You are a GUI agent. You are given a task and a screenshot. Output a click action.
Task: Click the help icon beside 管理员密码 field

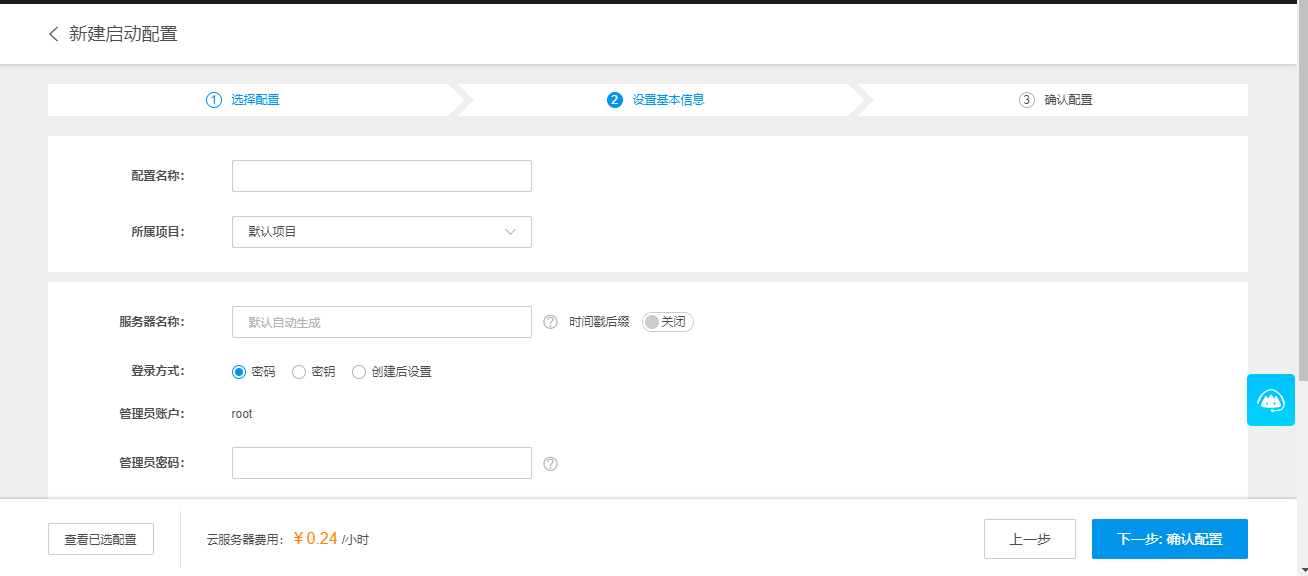pyautogui.click(x=550, y=464)
